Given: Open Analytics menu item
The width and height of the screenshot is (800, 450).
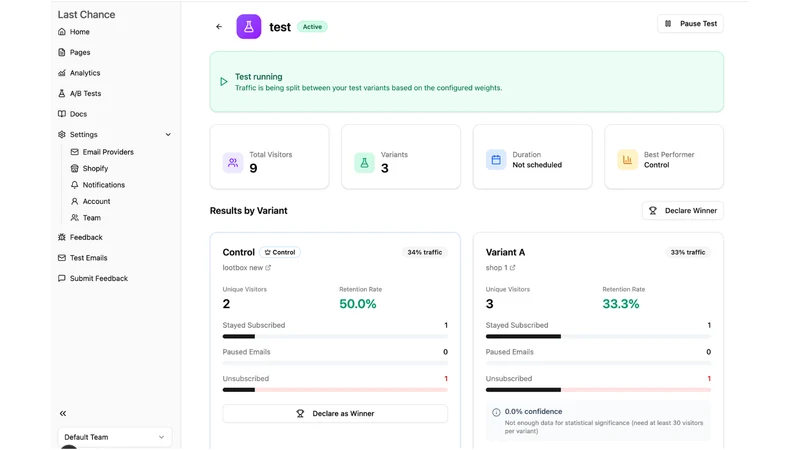Looking at the screenshot, I should click(85, 73).
